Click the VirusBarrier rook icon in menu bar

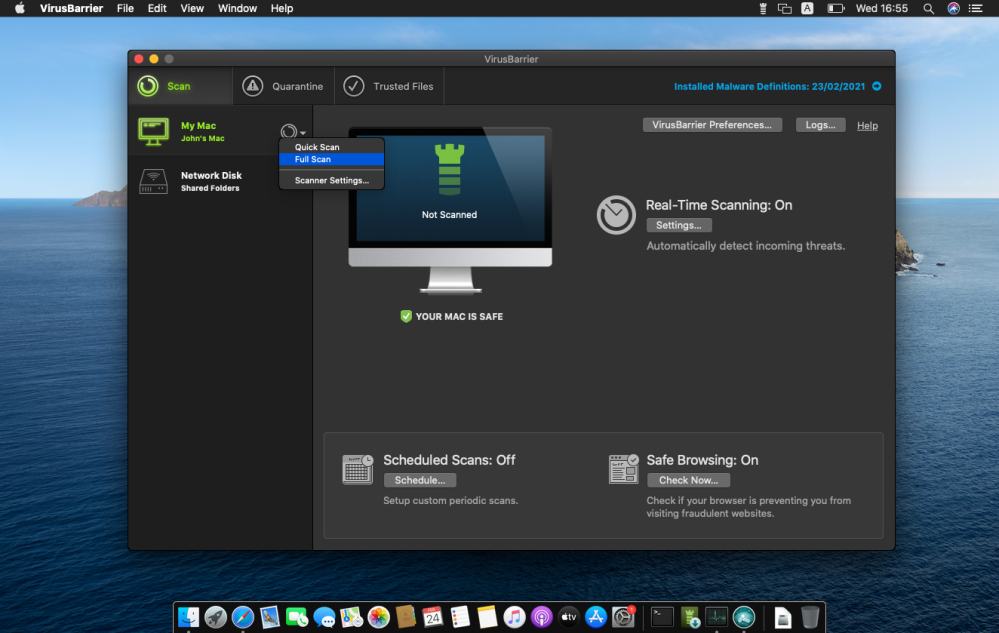click(761, 8)
